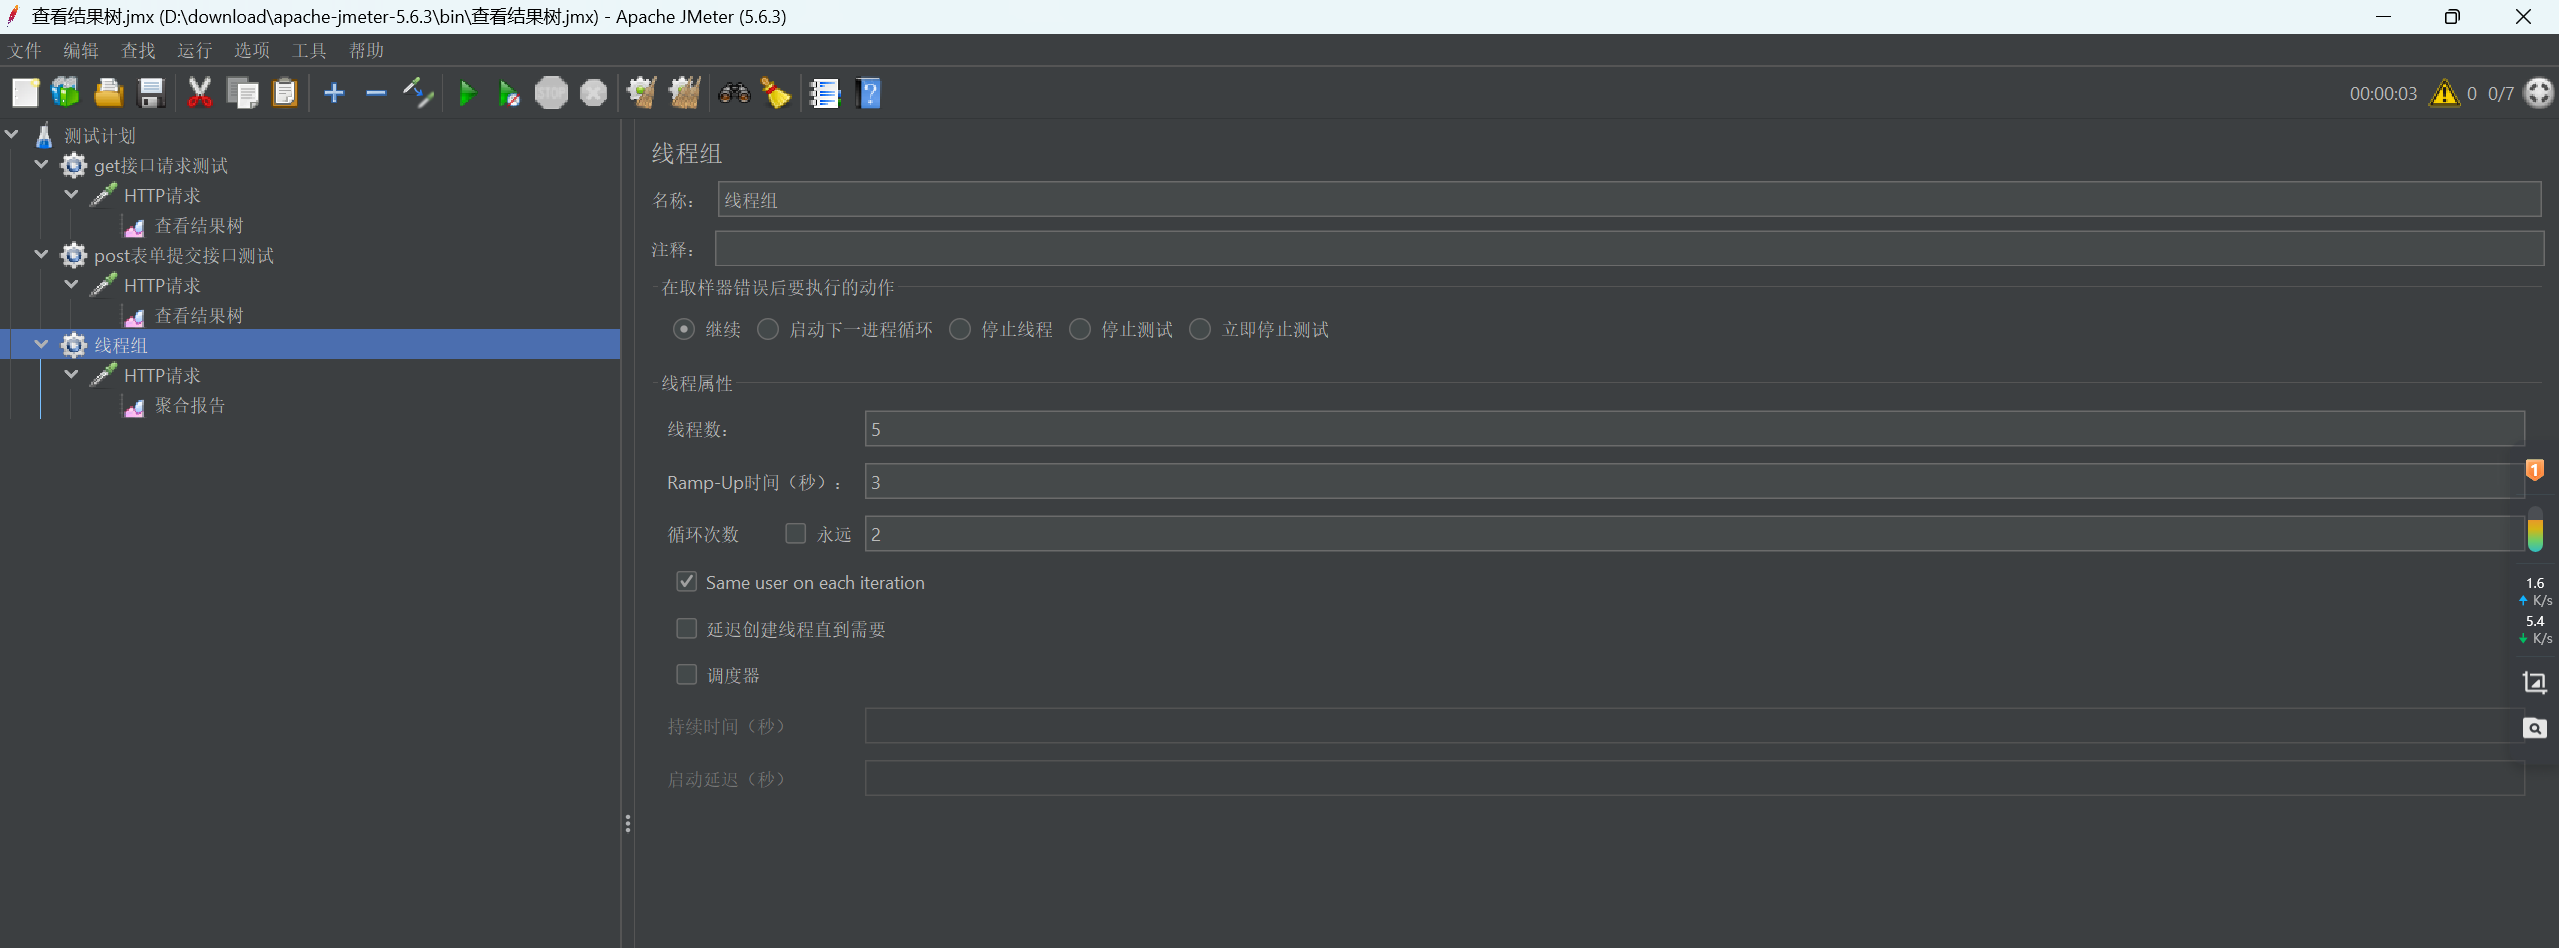2559x948 pixels.
Task: Collapse HTTP请求 arrow under post表单提交接口测试
Action: tap(72, 284)
